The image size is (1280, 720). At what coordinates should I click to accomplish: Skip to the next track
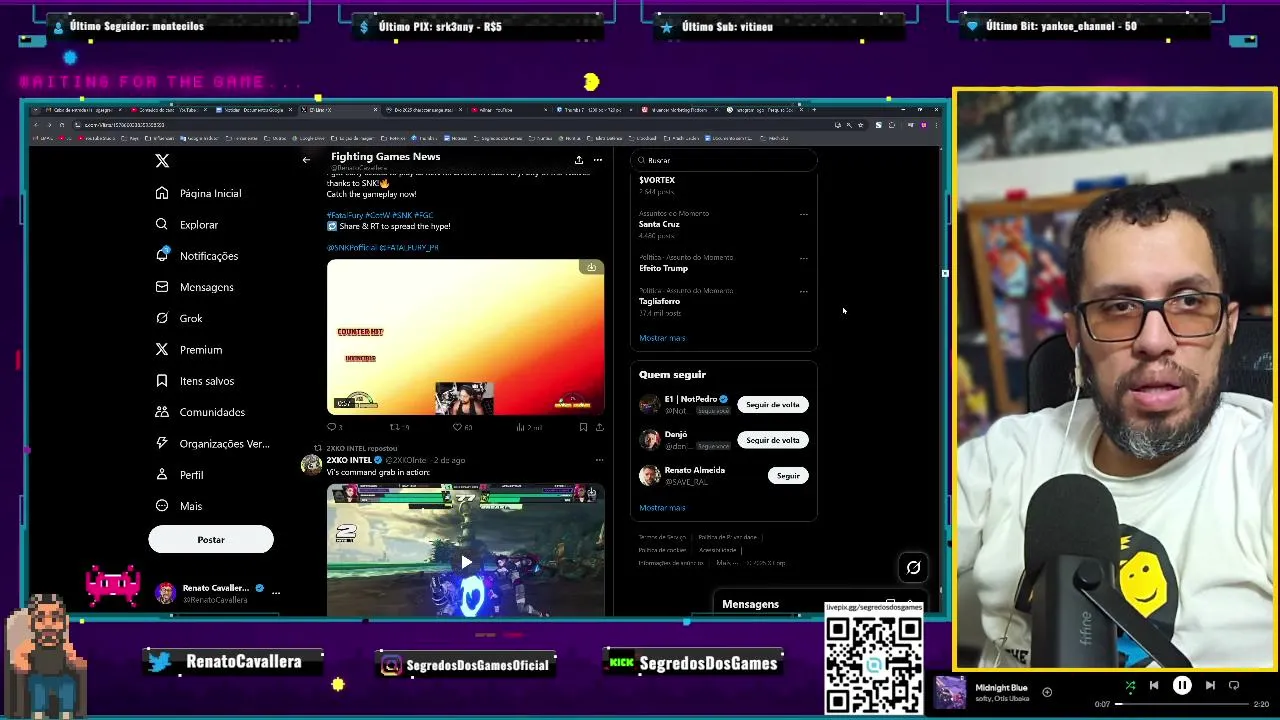(1210, 685)
